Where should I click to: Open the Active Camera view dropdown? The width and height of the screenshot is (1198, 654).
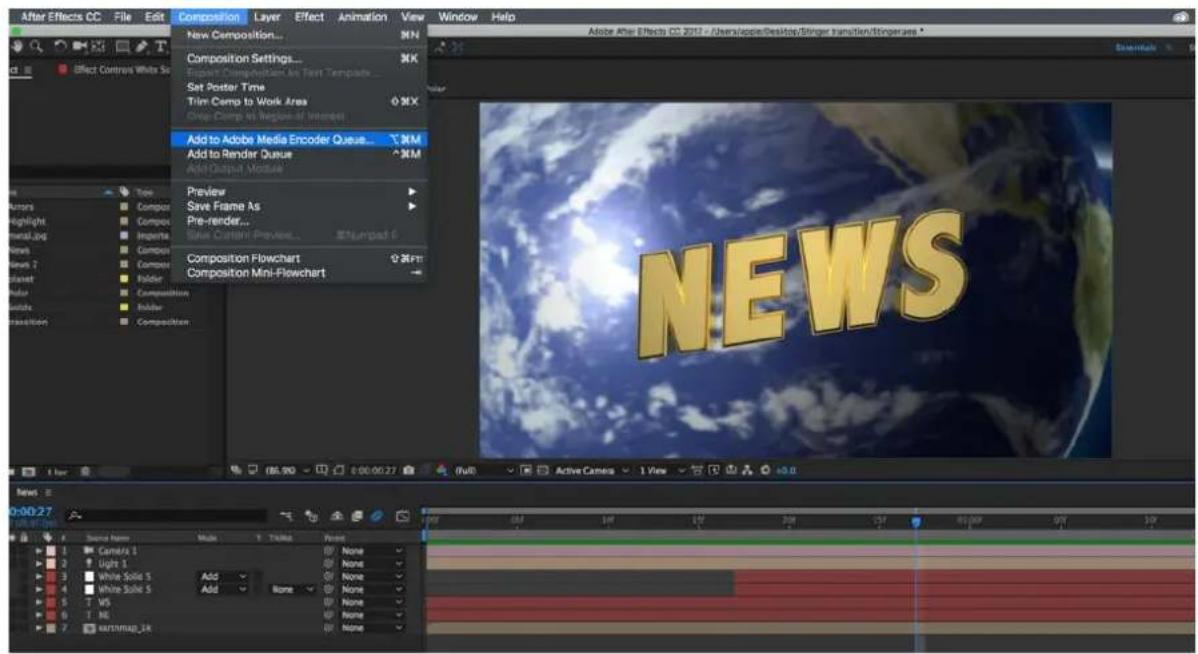pos(591,470)
